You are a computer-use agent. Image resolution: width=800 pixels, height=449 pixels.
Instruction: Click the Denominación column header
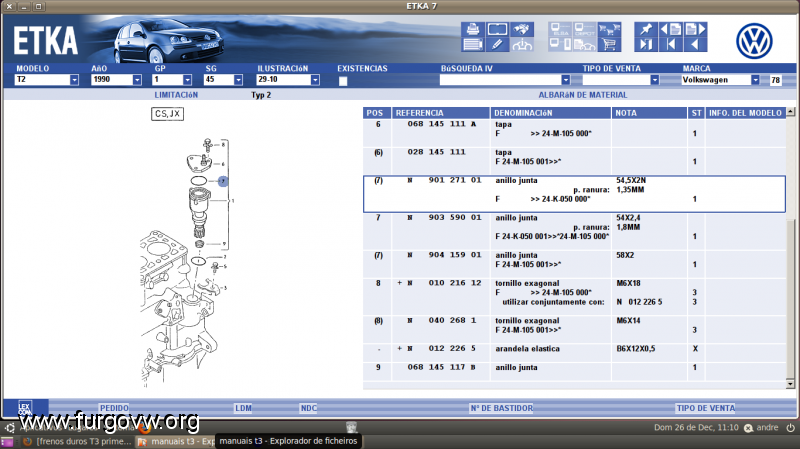click(x=551, y=113)
